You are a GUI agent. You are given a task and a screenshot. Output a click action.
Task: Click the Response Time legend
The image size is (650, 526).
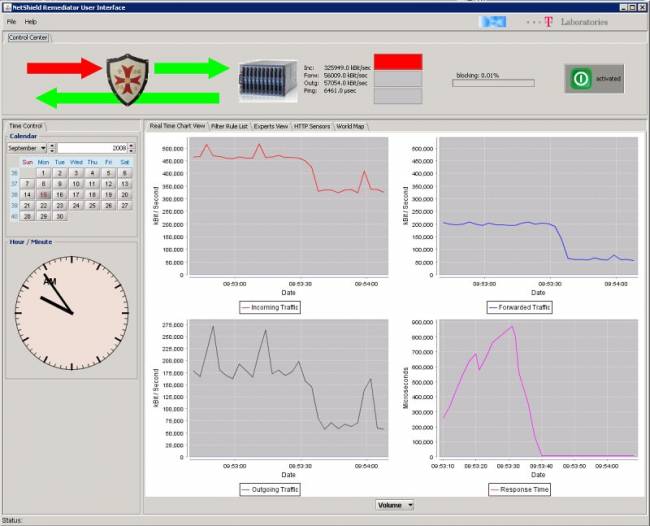point(520,490)
